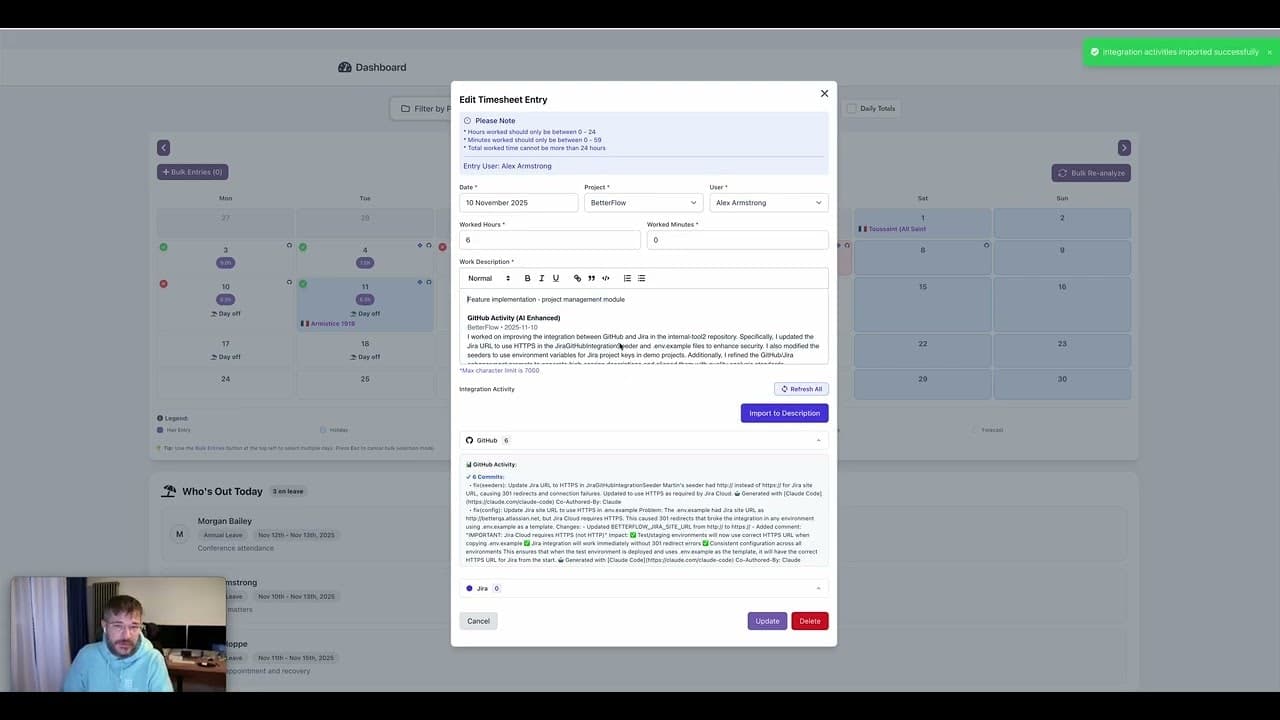Screen dimensions: 1280x720
Task: Click the Dashboard heading item
Action: click(372, 67)
